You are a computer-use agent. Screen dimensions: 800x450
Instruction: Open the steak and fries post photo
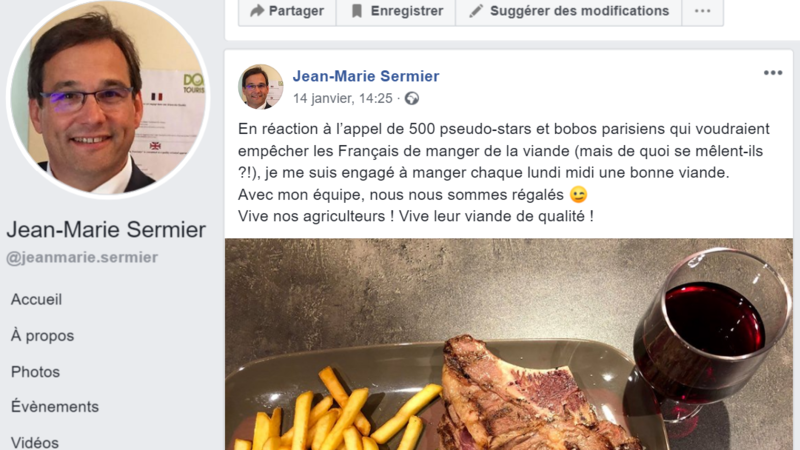(x=509, y=344)
